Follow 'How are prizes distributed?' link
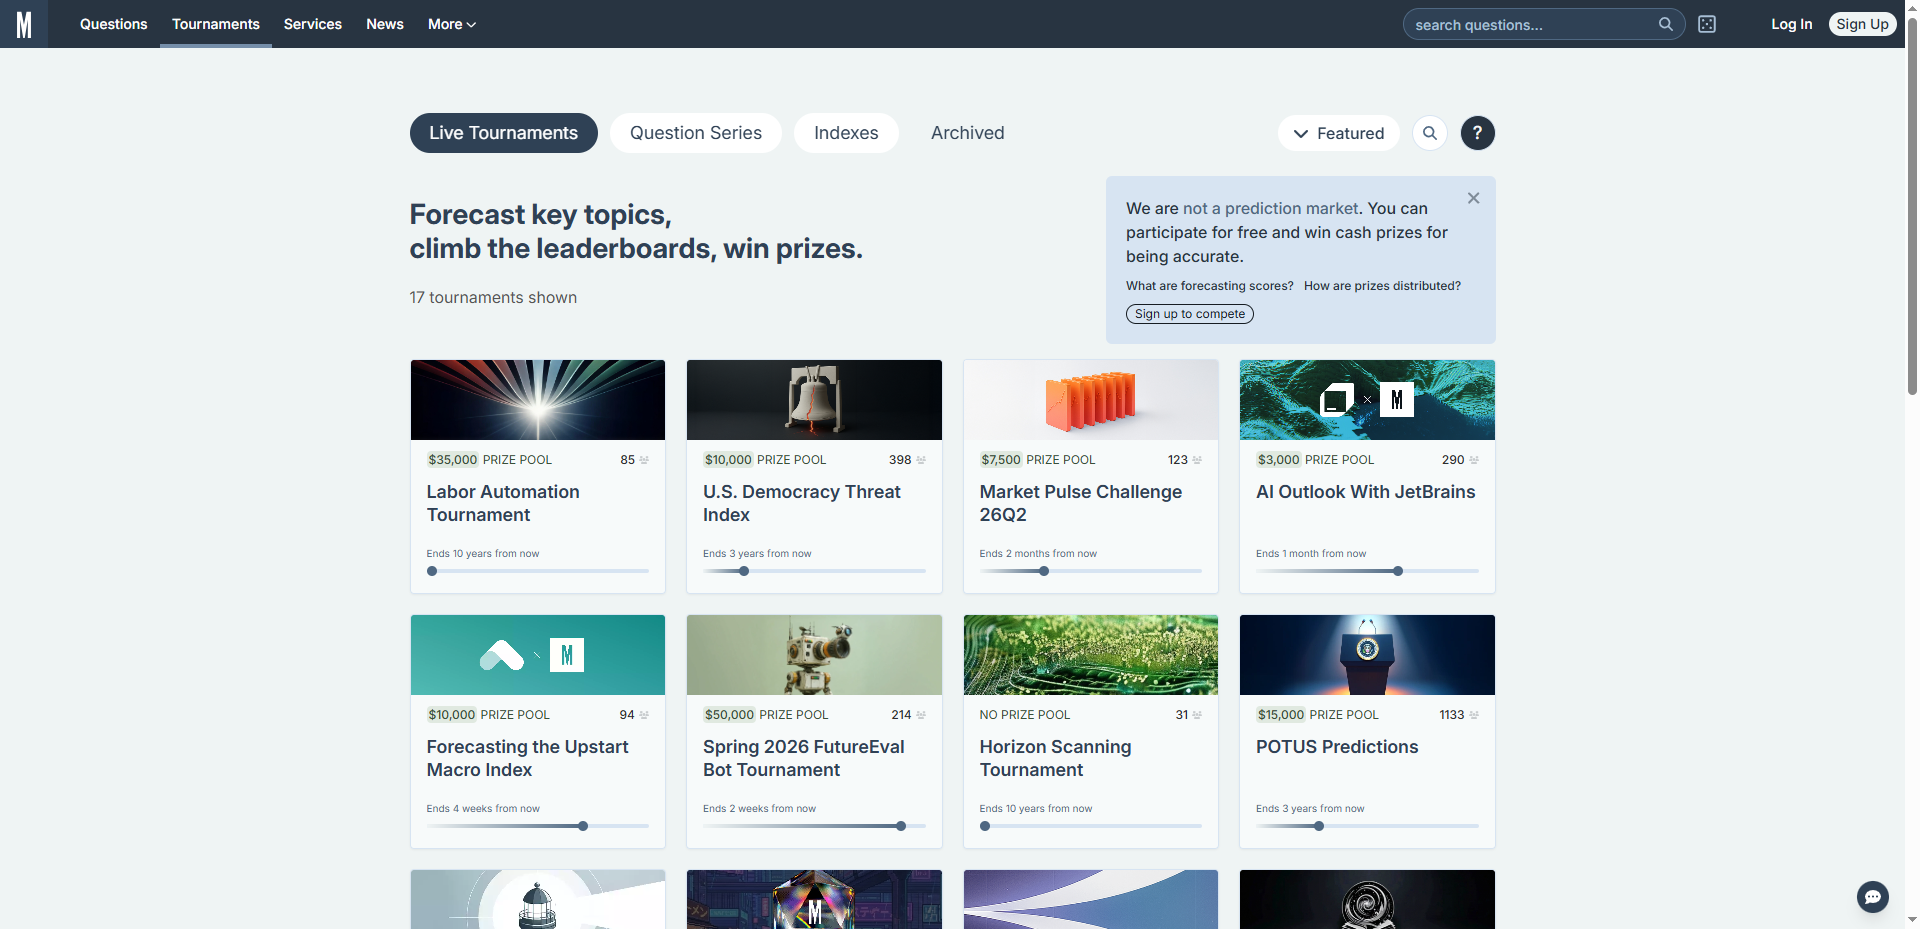1920x929 pixels. click(1381, 286)
